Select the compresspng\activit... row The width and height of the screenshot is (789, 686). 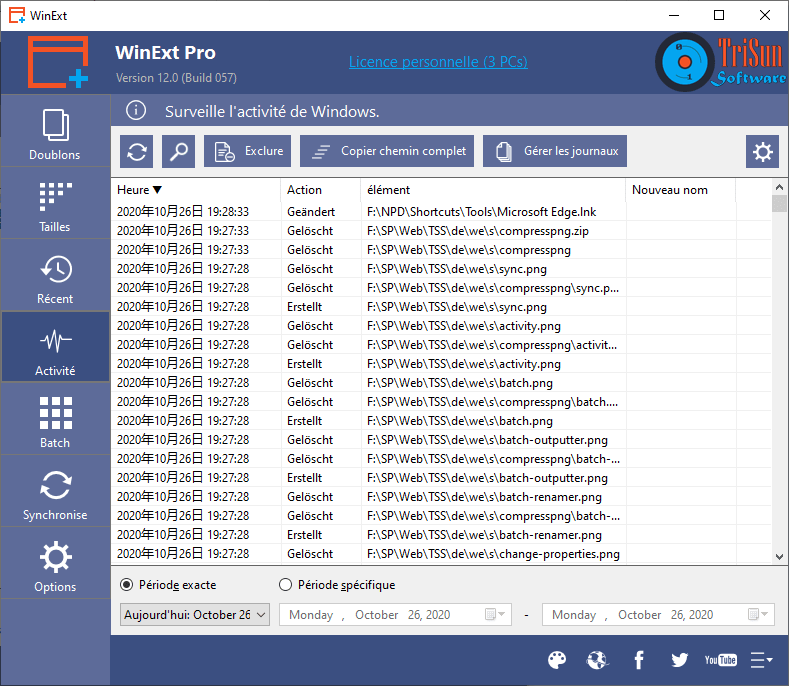[x=441, y=345]
